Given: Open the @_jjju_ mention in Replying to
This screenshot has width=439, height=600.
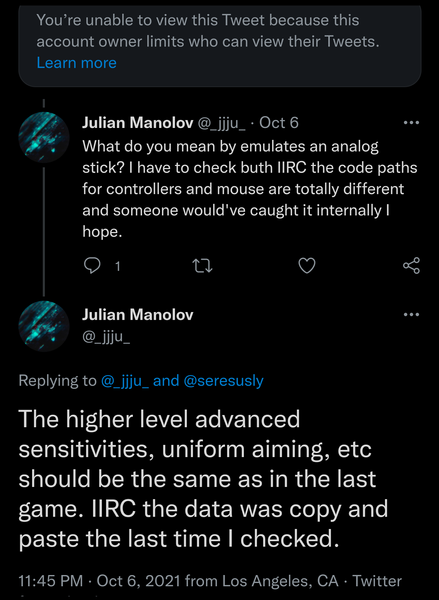Looking at the screenshot, I should pos(125,381).
